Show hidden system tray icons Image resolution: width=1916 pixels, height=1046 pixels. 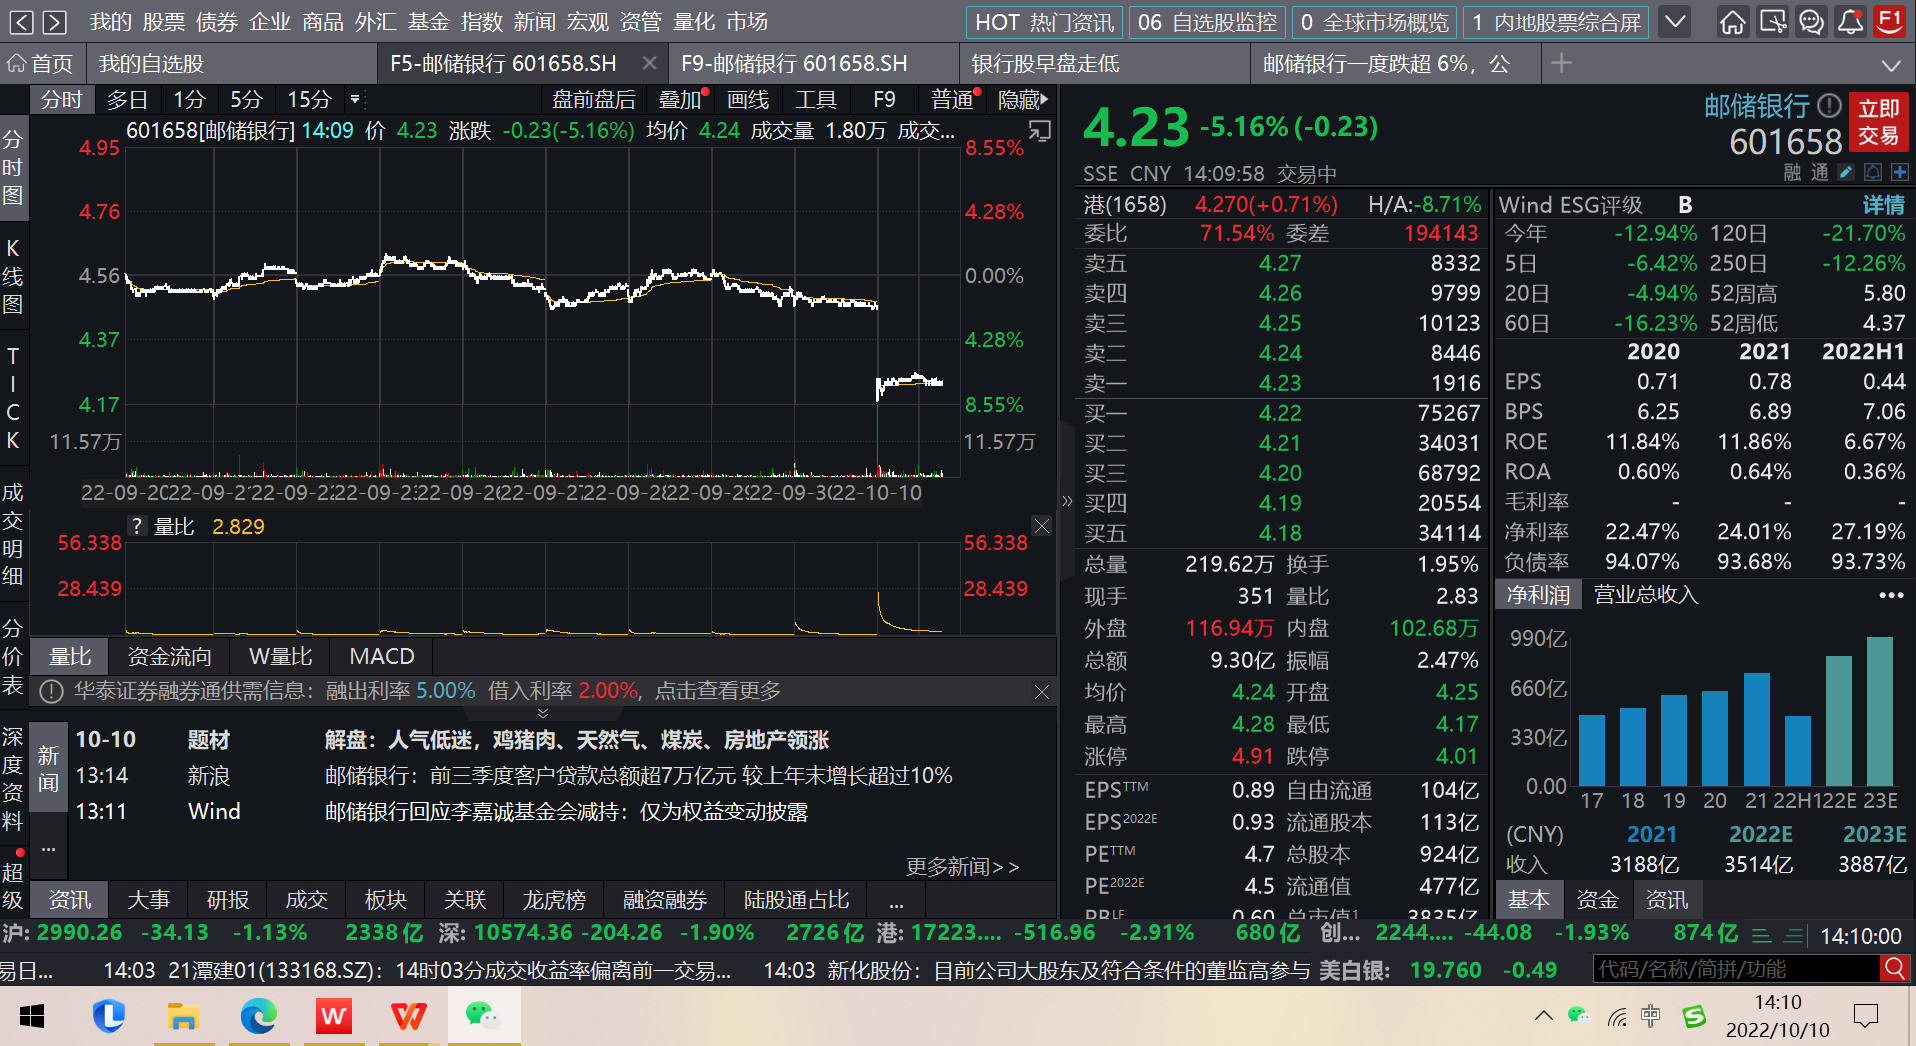tap(1543, 1016)
